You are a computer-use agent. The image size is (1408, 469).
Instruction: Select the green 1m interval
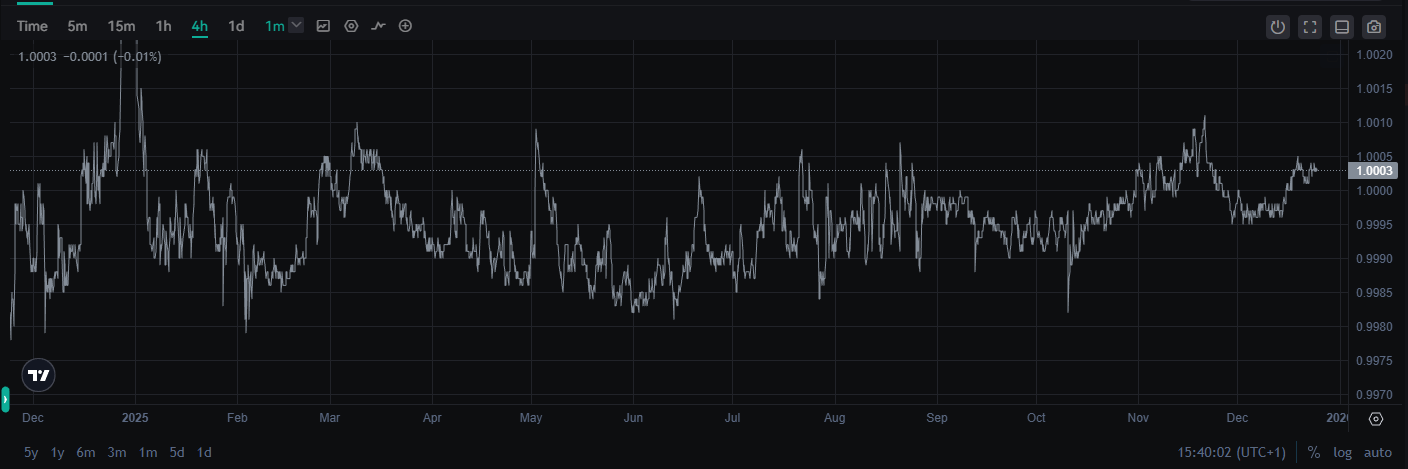[275, 26]
